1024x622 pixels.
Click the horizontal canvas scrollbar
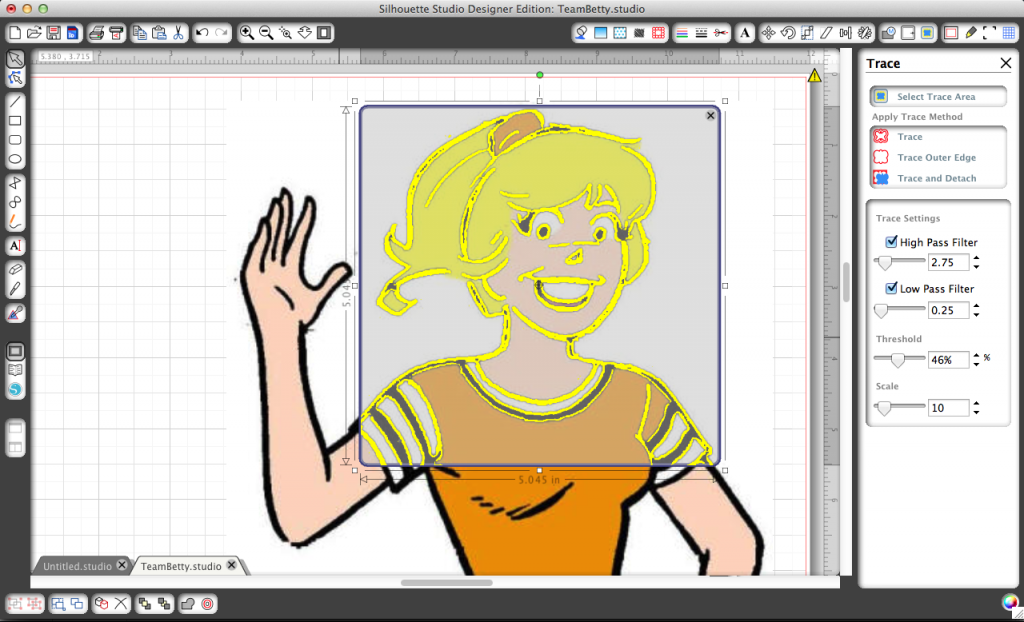[x=447, y=582]
